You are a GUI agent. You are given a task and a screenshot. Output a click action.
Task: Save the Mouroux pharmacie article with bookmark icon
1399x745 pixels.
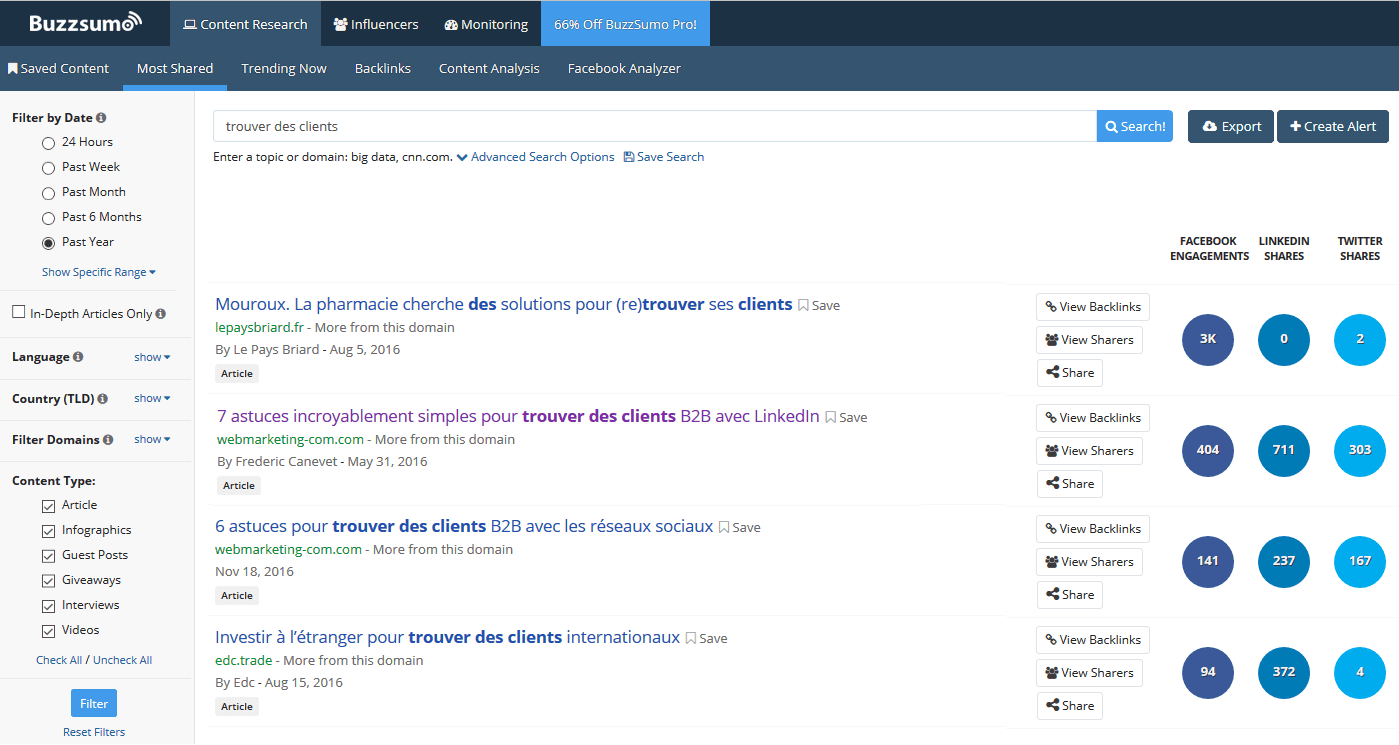[x=819, y=306]
